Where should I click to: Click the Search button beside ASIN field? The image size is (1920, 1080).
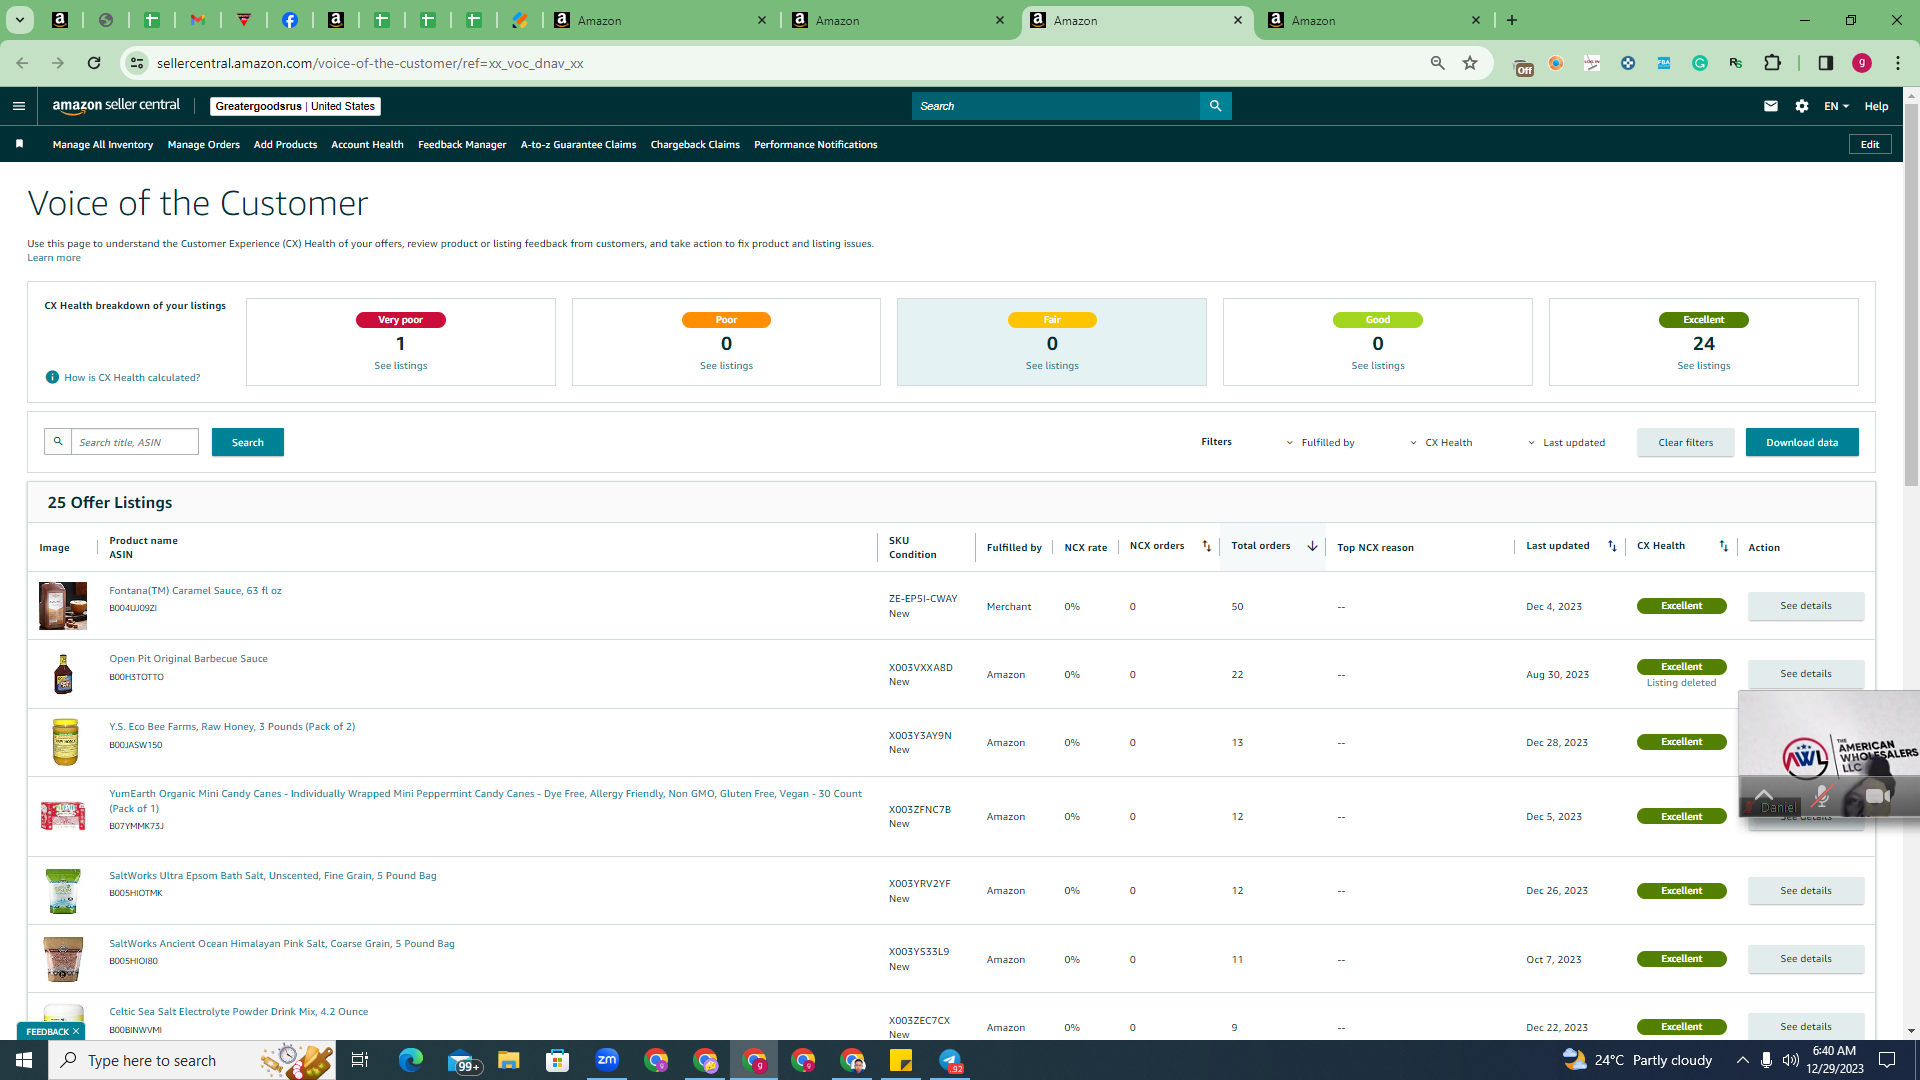click(248, 442)
